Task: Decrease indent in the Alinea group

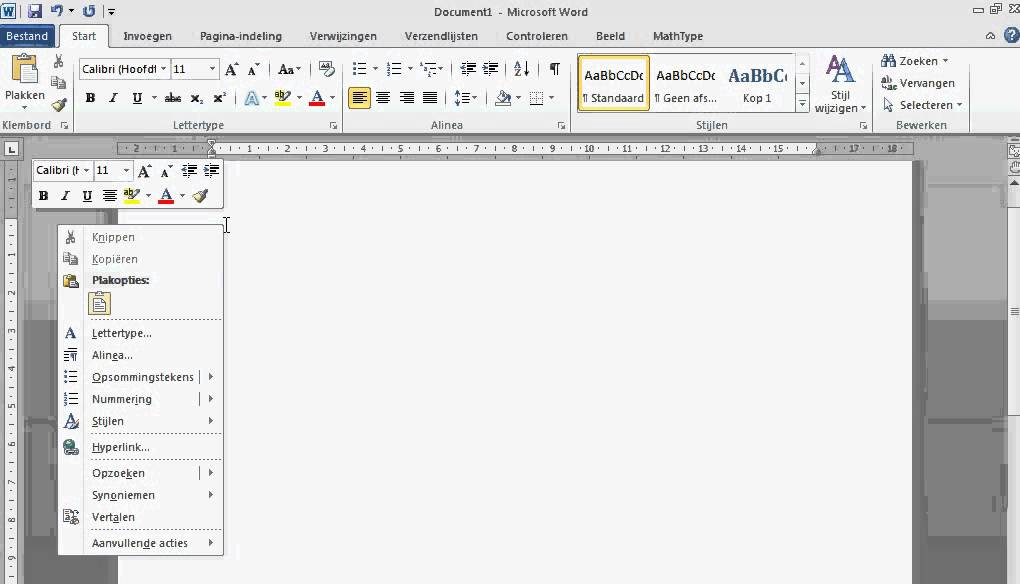Action: tap(468, 69)
